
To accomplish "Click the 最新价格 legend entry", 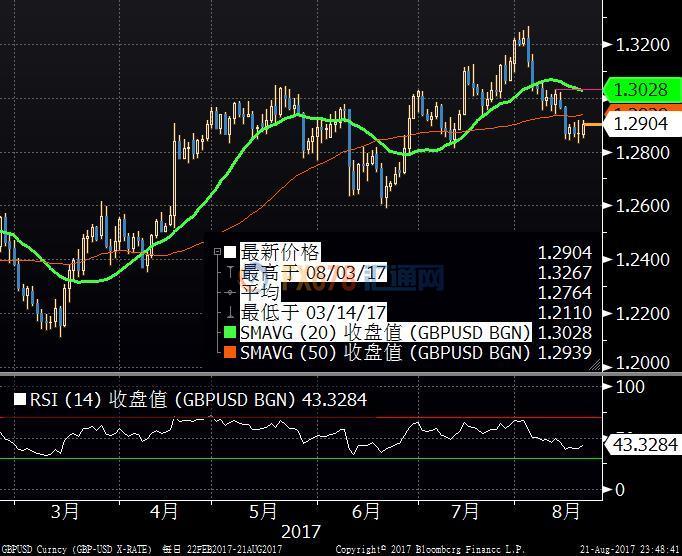I will (x=280, y=252).
